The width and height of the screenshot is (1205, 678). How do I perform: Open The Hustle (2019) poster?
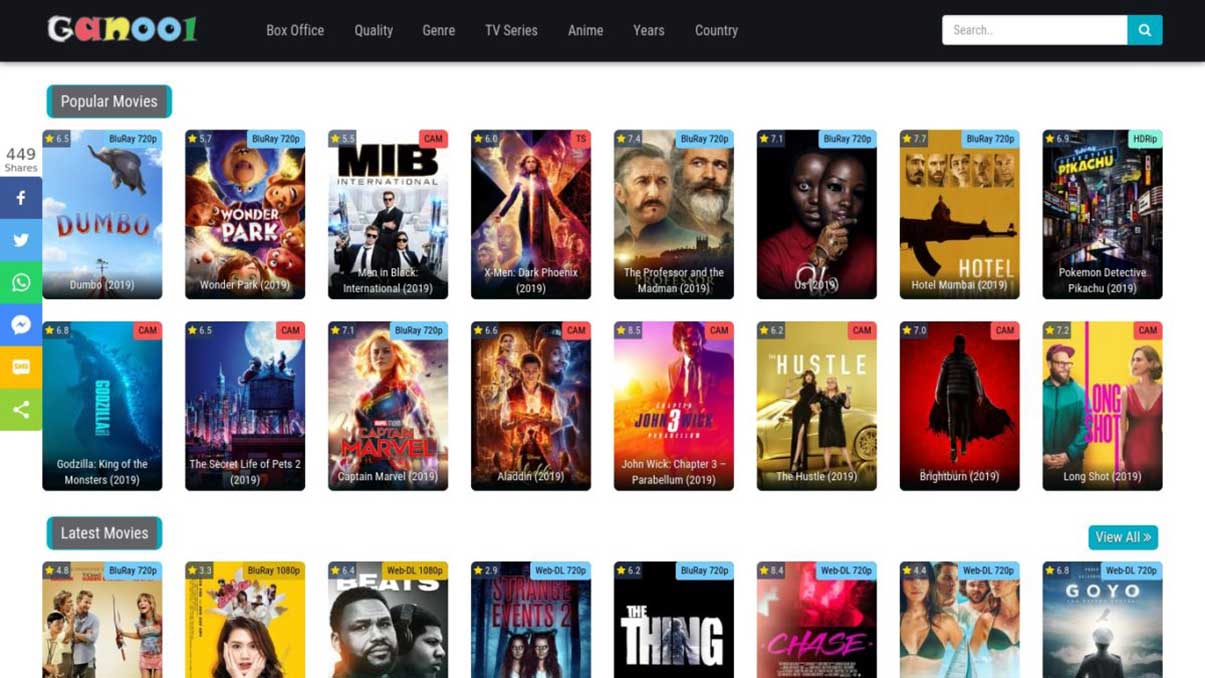(x=817, y=406)
